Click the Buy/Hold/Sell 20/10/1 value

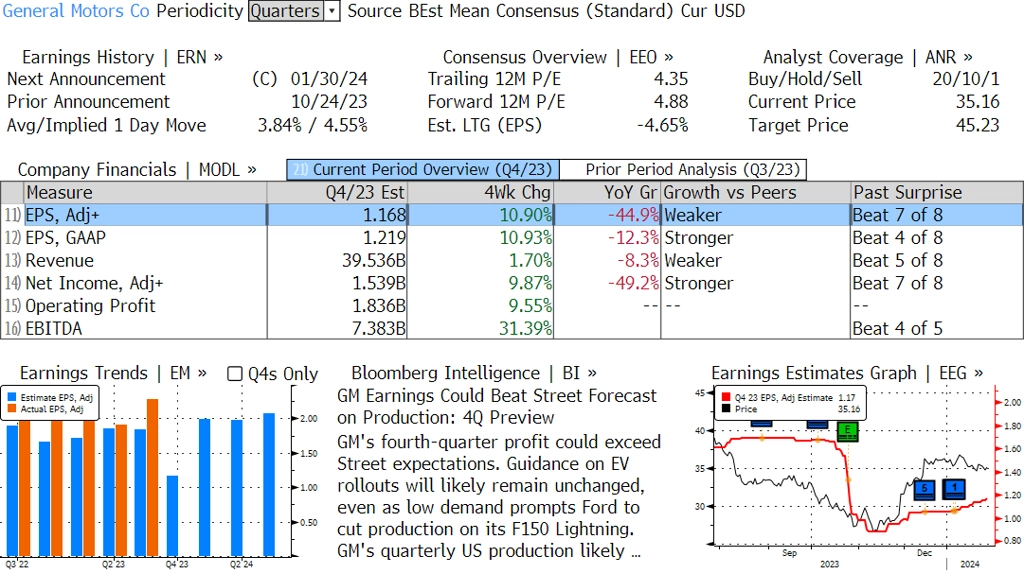[966, 79]
